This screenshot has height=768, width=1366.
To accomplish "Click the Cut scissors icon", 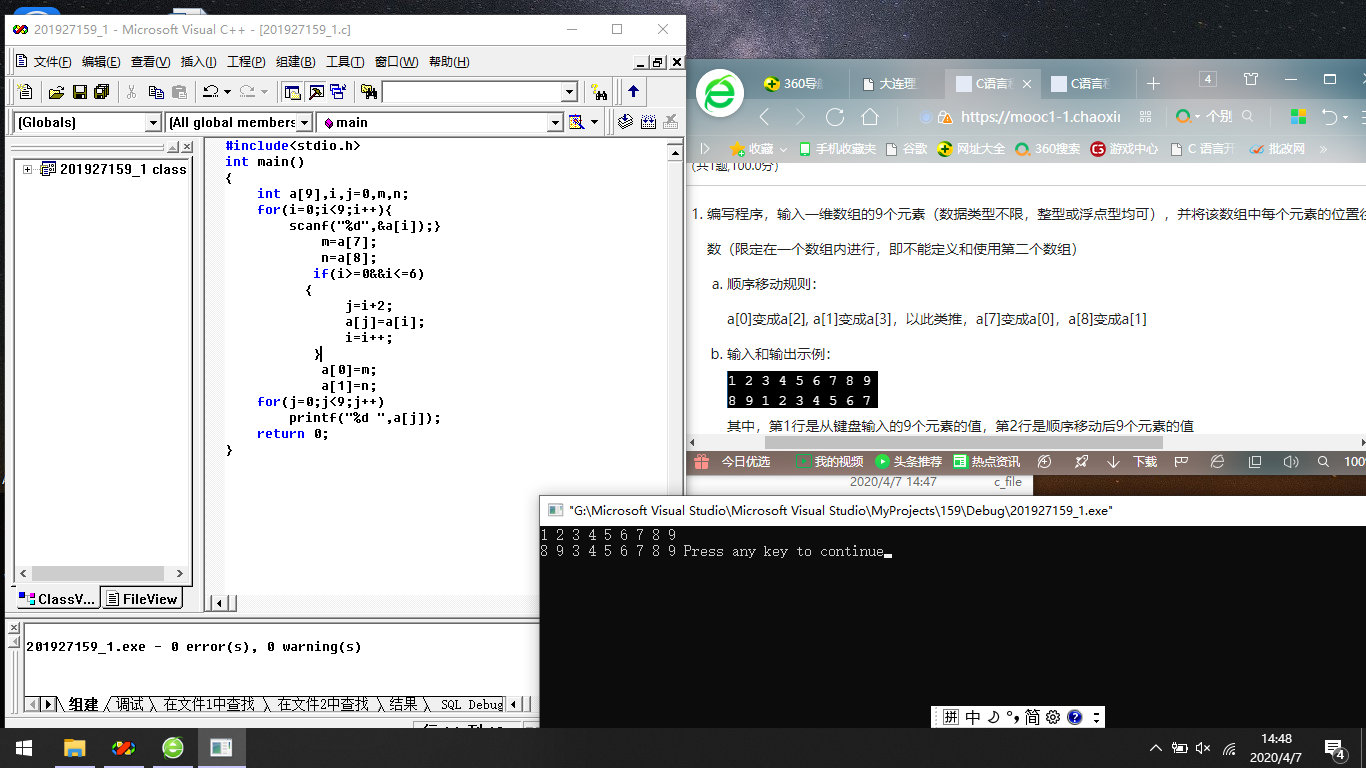I will 131,92.
